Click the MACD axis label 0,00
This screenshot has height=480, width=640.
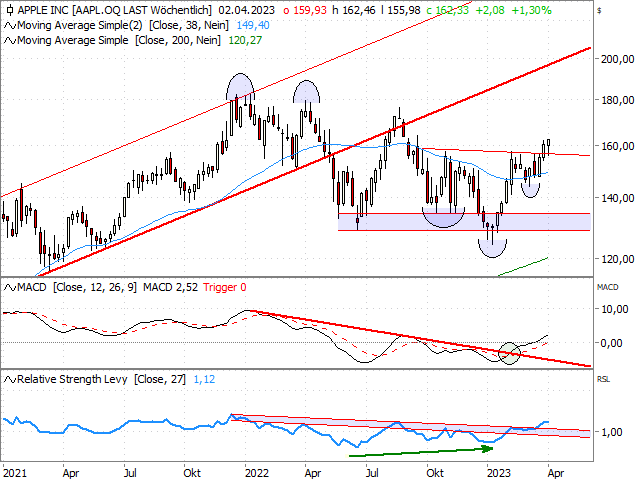(x=611, y=343)
